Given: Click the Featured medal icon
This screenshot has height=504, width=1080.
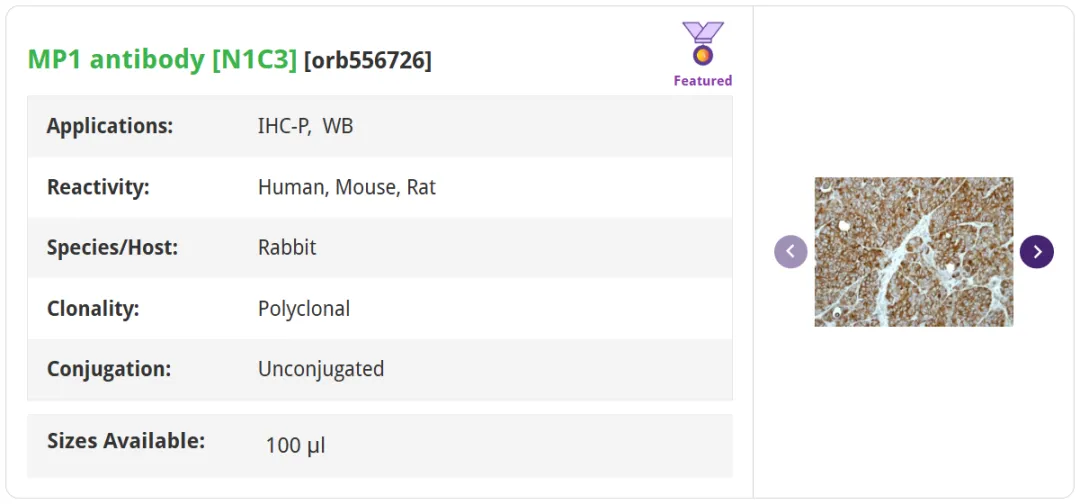Looking at the screenshot, I should pyautogui.click(x=703, y=43).
